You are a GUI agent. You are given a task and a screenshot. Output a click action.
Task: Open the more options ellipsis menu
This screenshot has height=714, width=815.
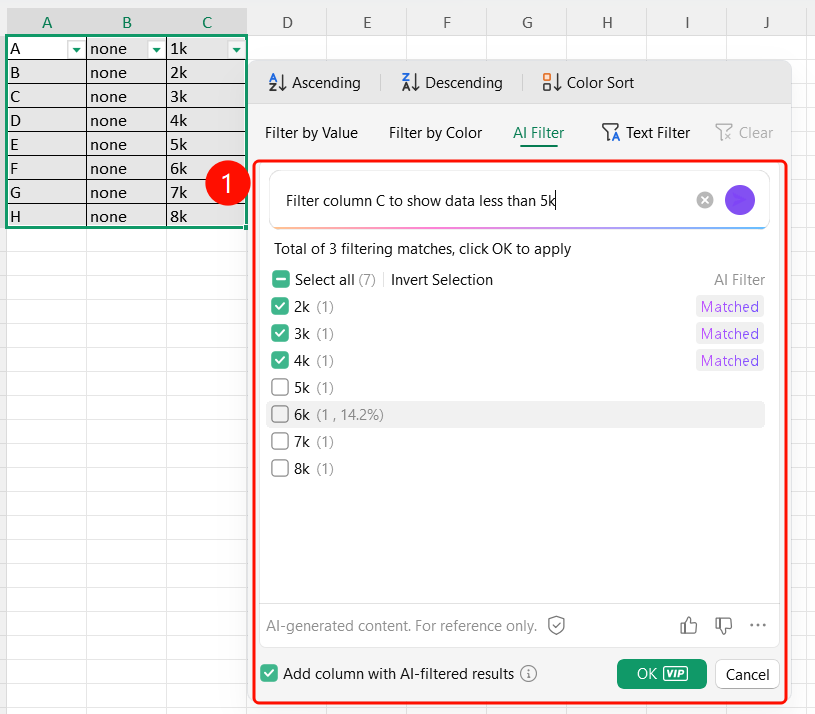(x=758, y=625)
